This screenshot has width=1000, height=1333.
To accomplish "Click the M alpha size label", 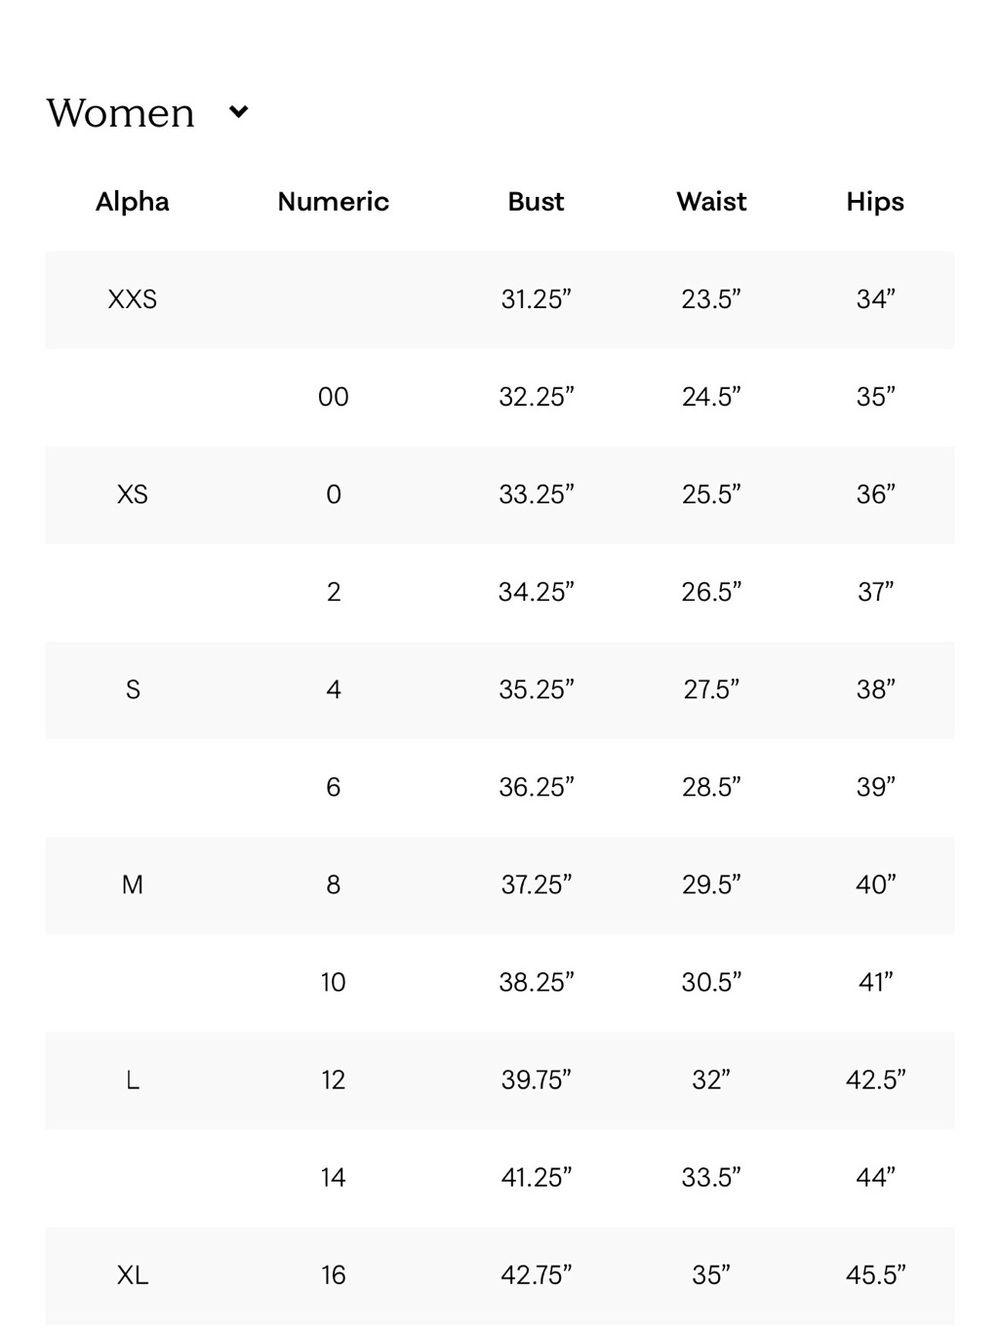I will [x=132, y=884].
